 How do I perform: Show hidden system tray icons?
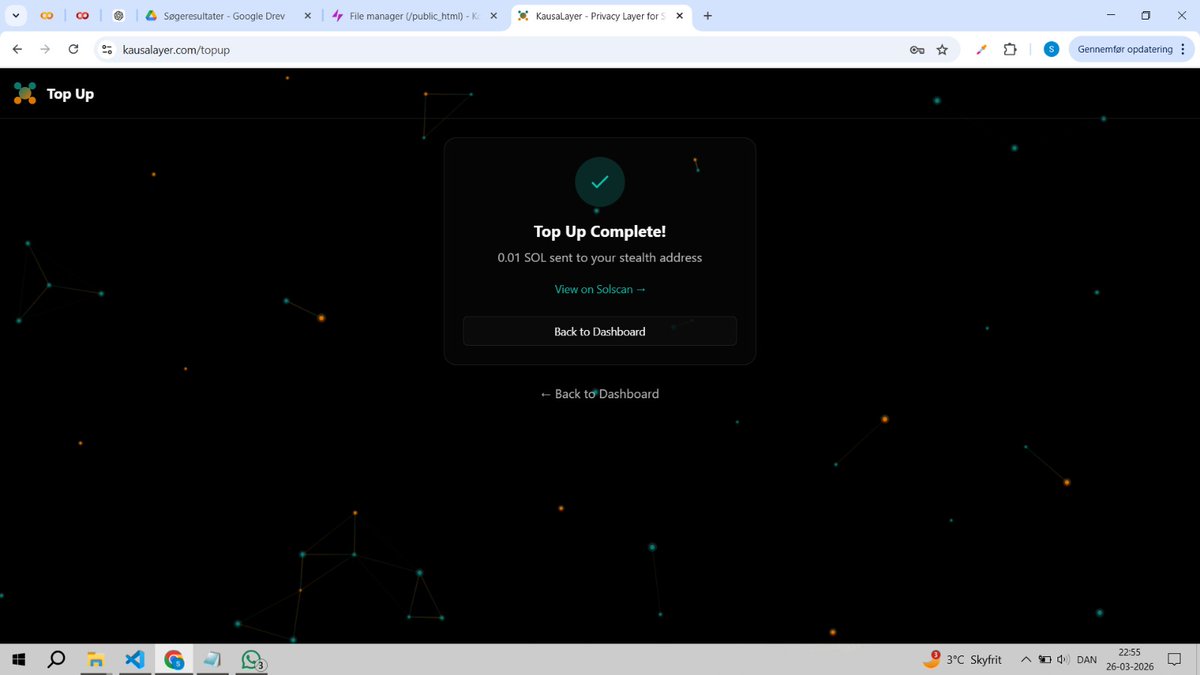point(1025,660)
